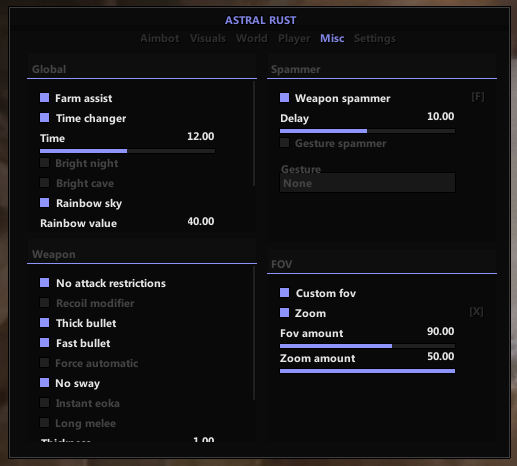Open the Visuals tab
The image size is (517, 466).
(208, 38)
